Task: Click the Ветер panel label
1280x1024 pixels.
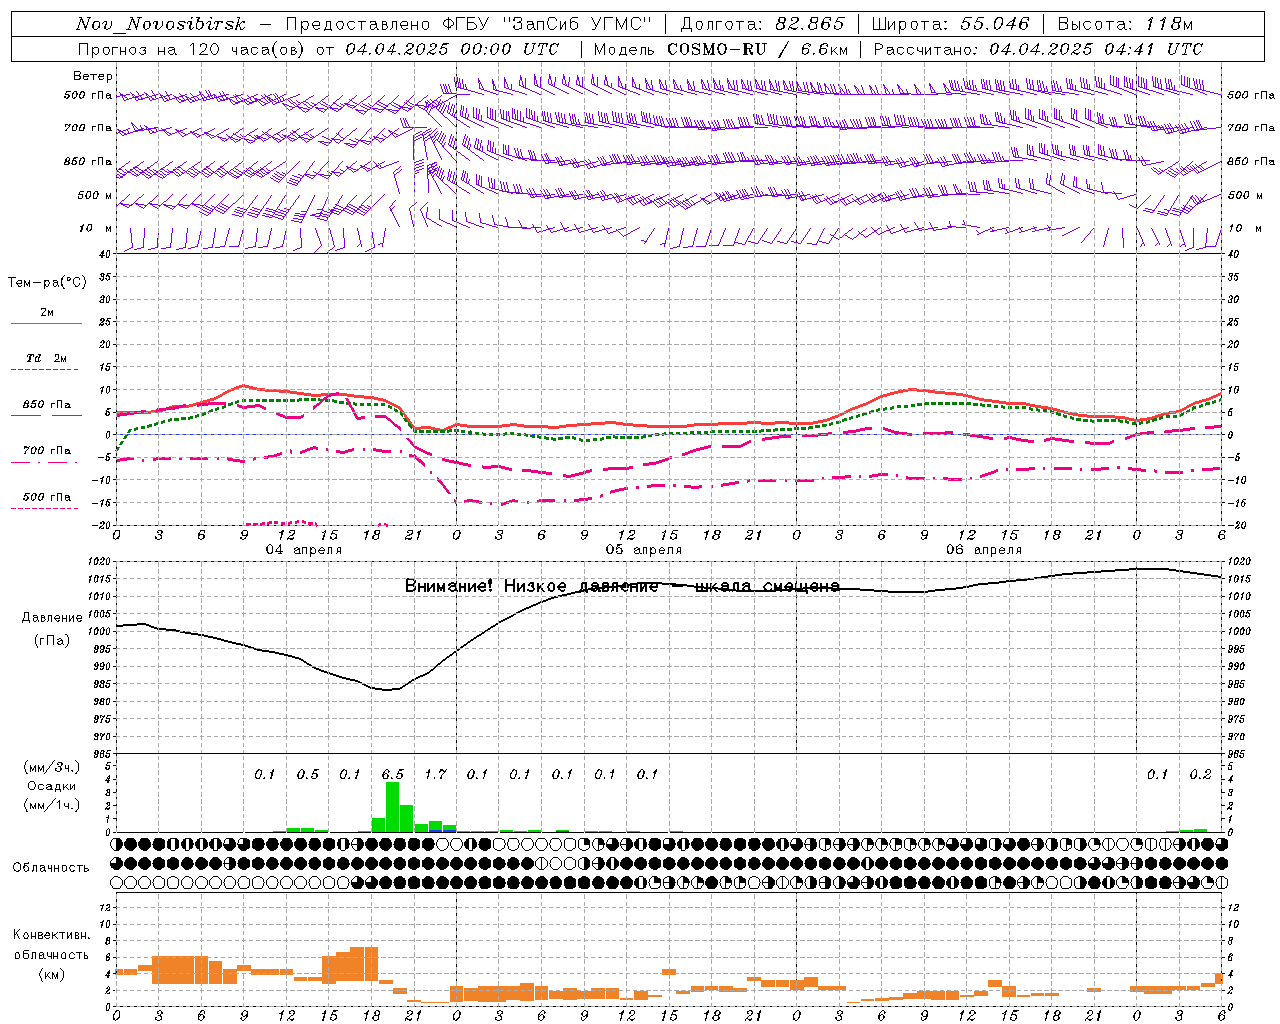Action: pos(93,76)
